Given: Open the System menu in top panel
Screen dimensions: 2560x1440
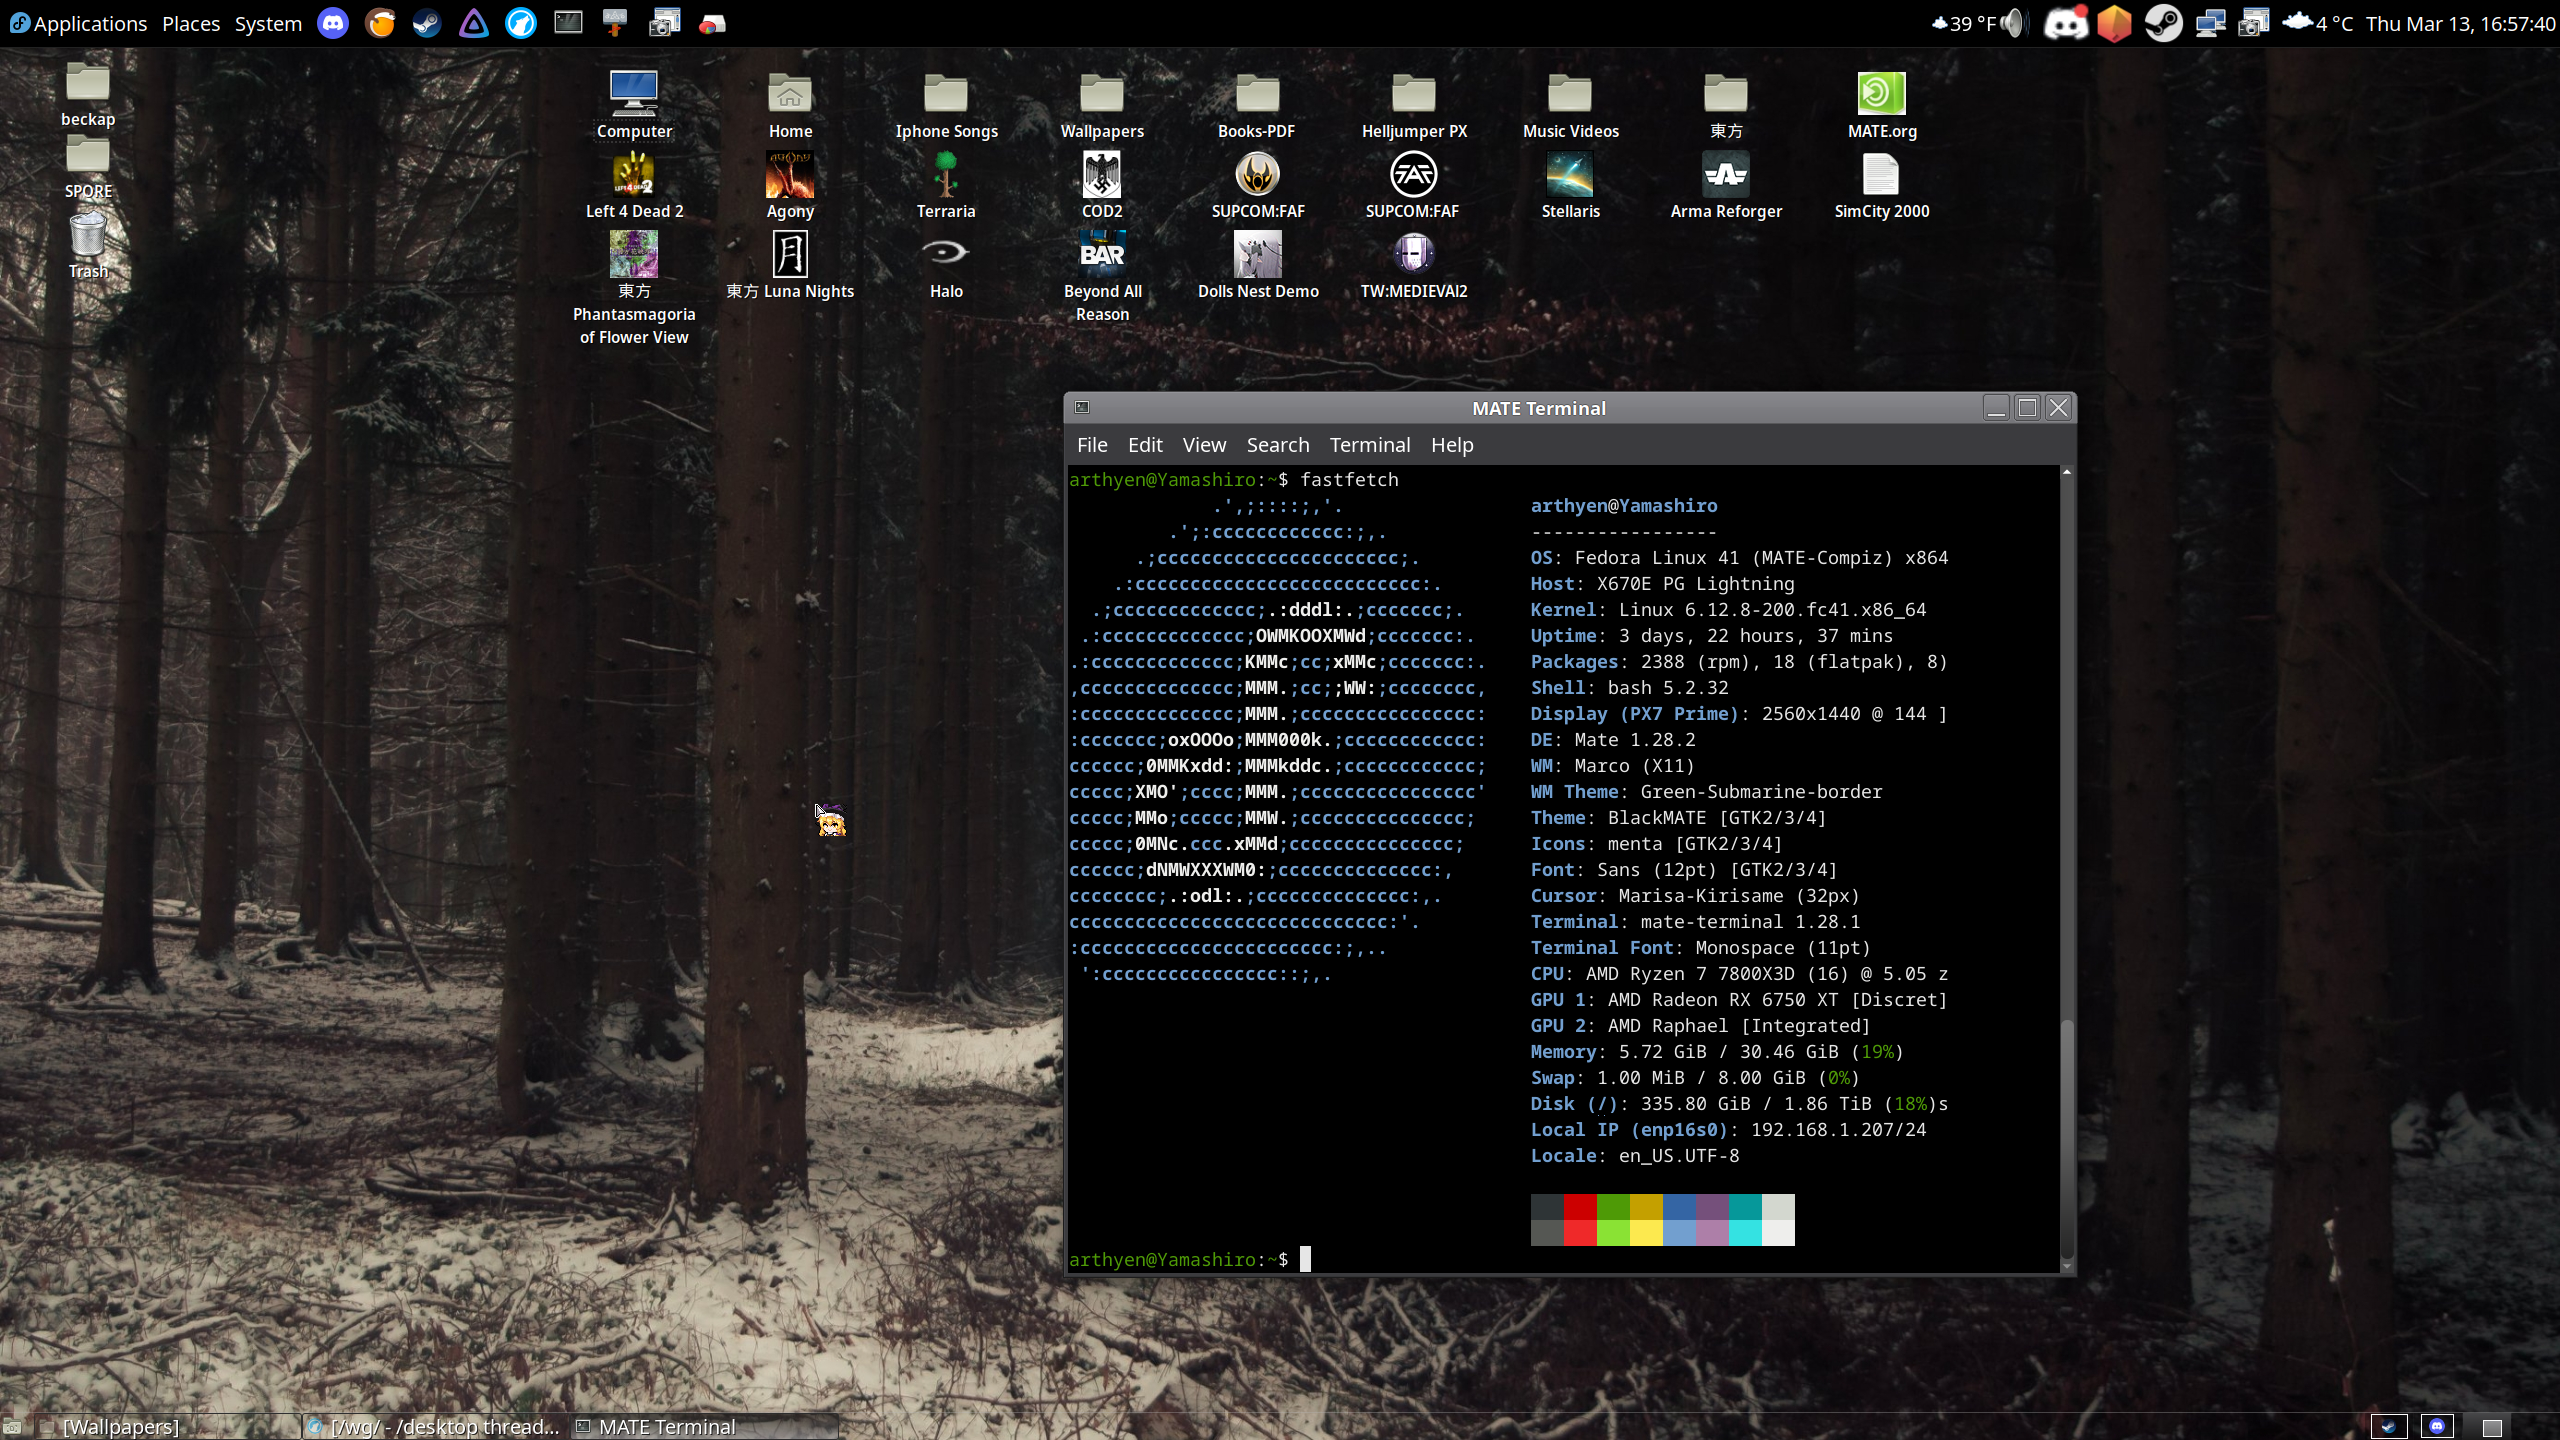Looking at the screenshot, I should [268, 23].
